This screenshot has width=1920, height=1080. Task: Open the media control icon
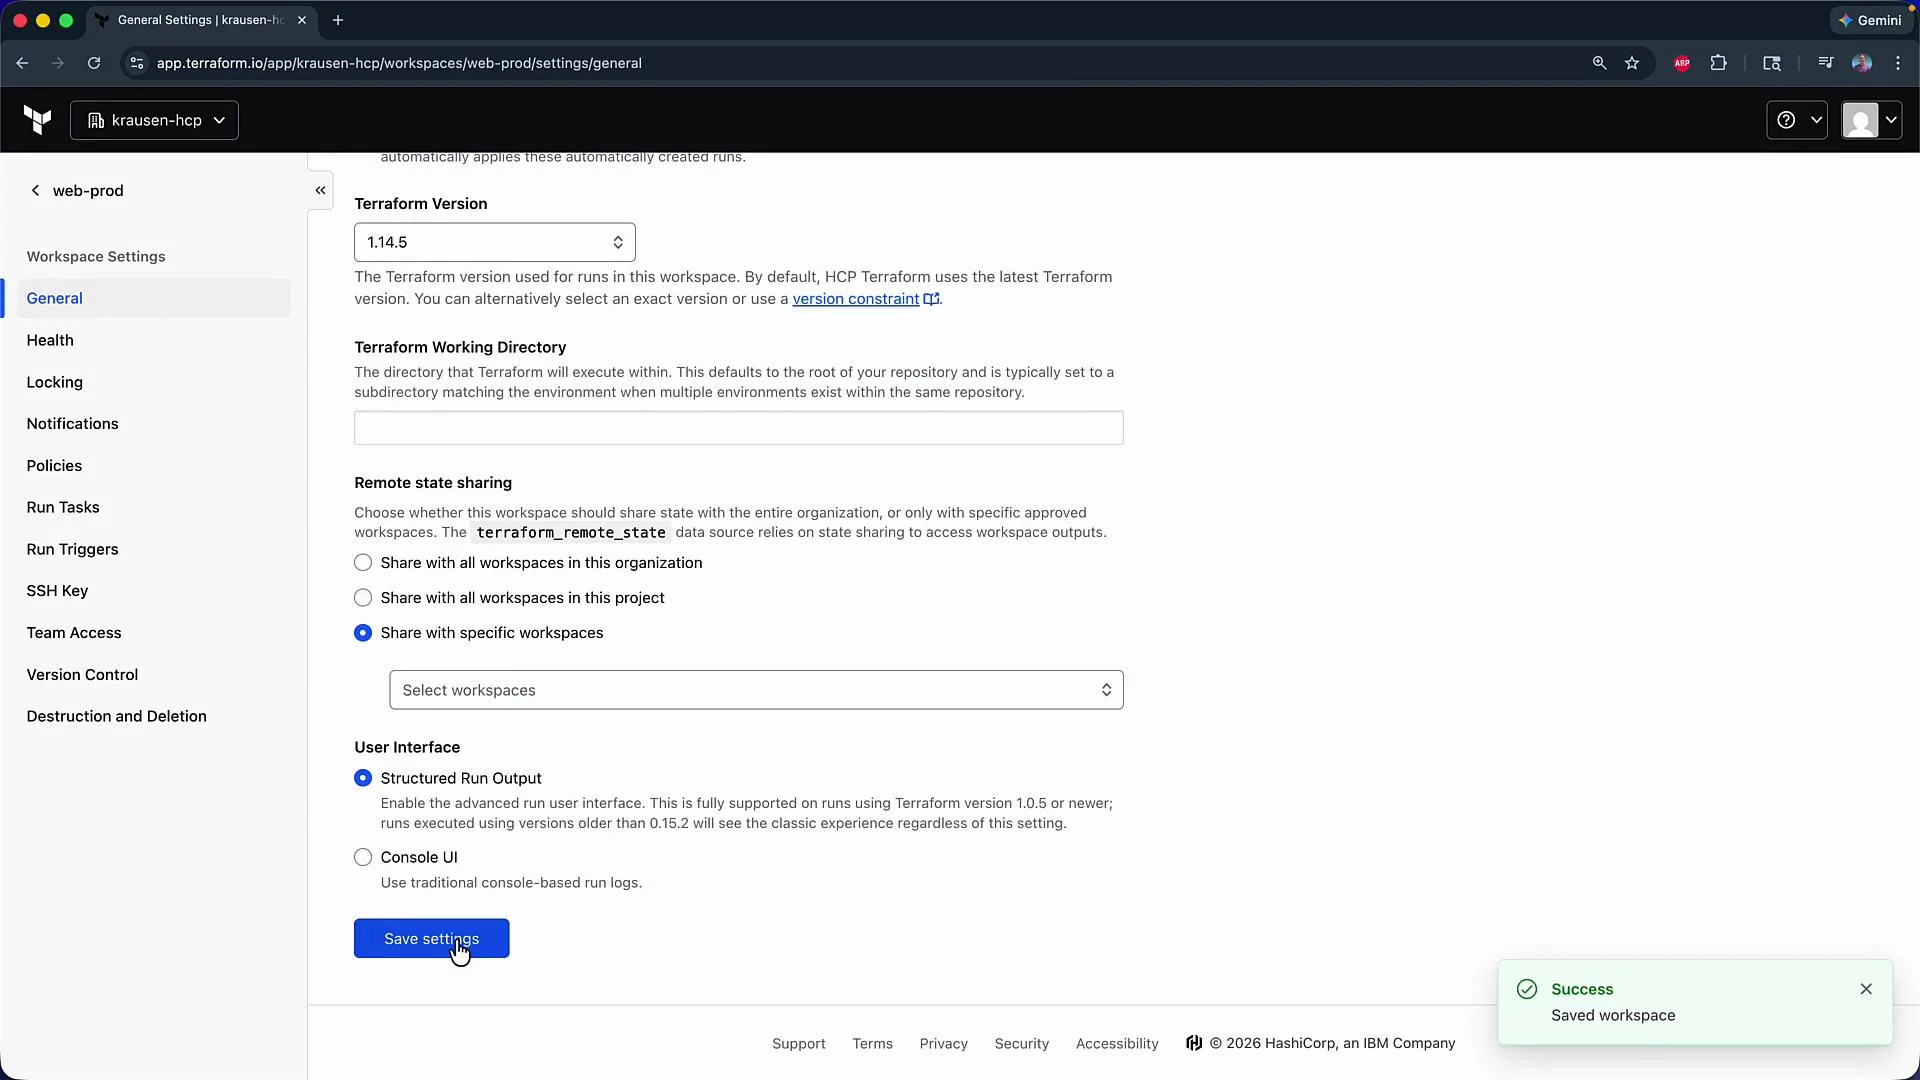[x=1826, y=63]
